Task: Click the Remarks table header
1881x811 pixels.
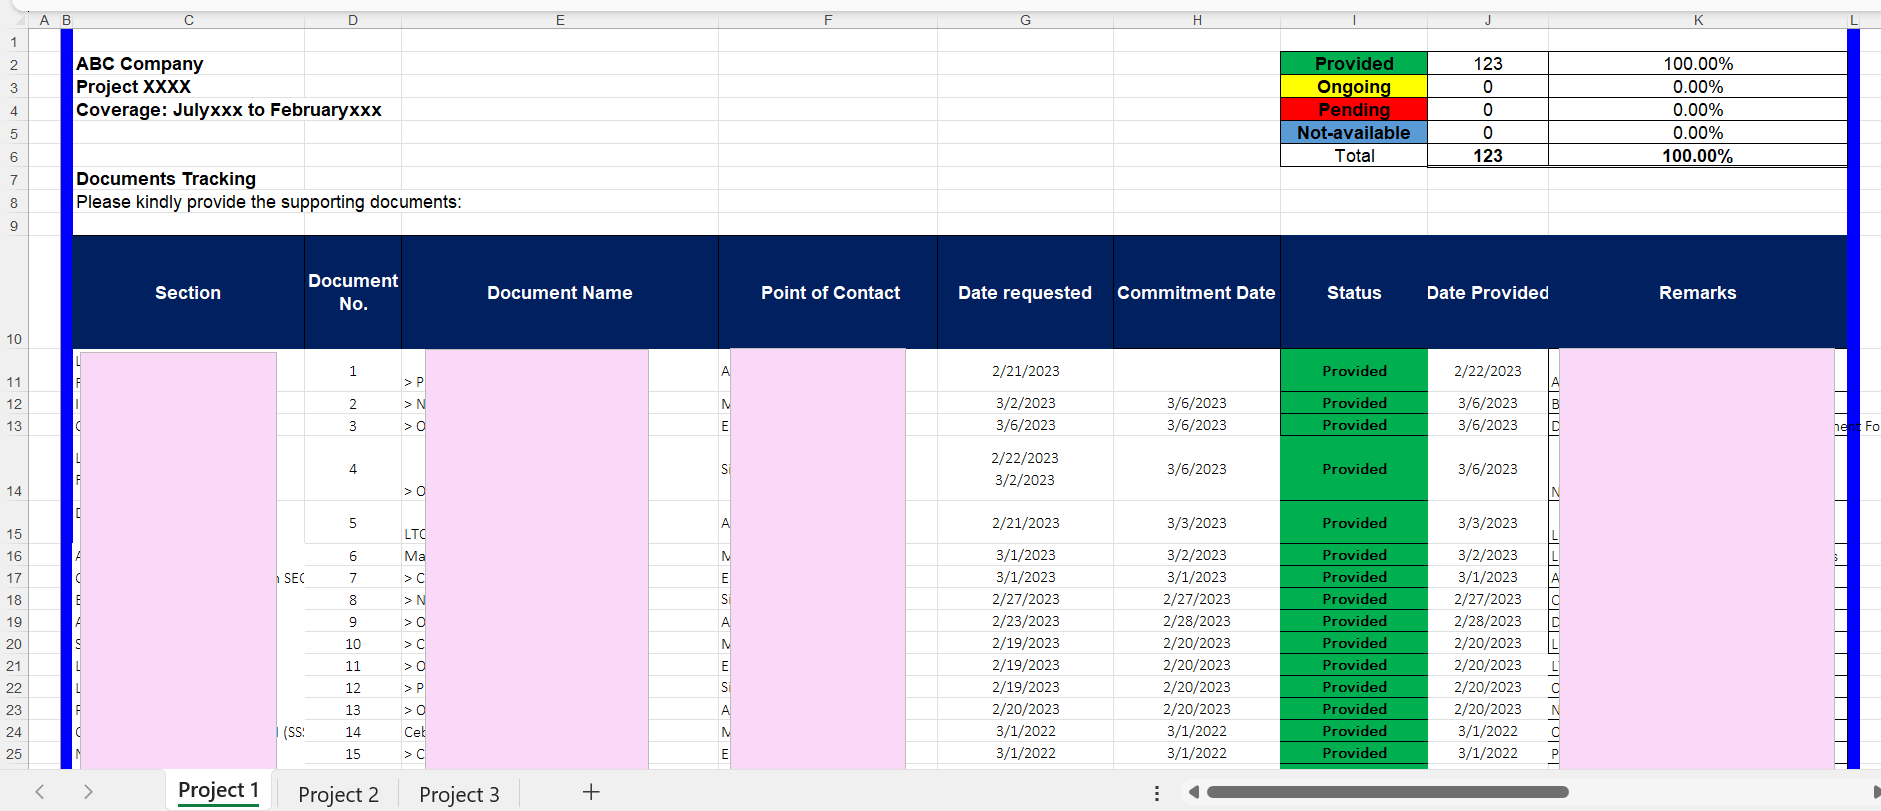Action: 1698,292
